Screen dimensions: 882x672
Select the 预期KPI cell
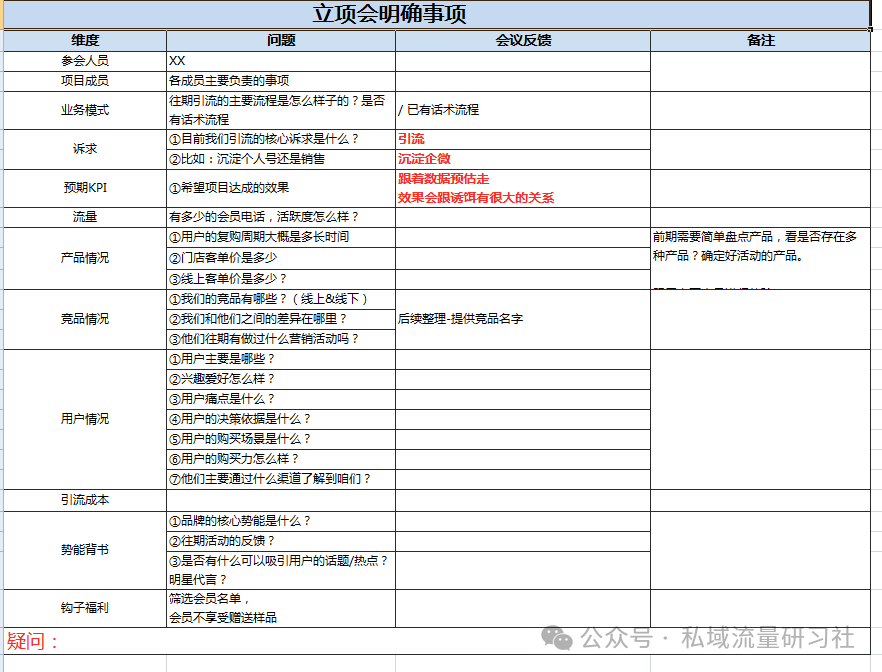tap(85, 188)
